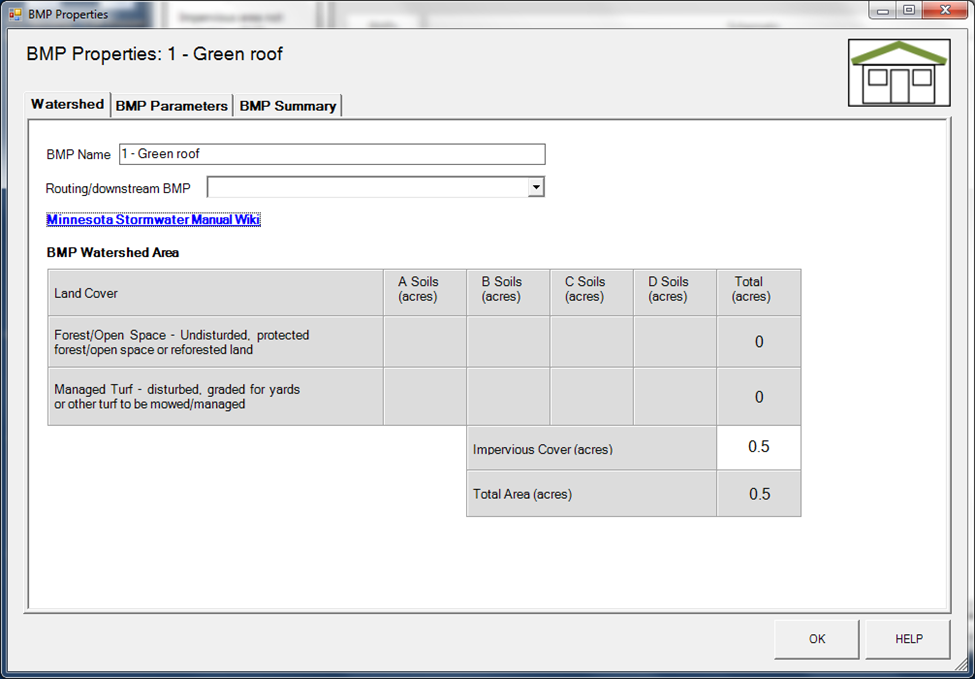The height and width of the screenshot is (679, 975).
Task: Close the BMP Properties window
Action: 943,11
